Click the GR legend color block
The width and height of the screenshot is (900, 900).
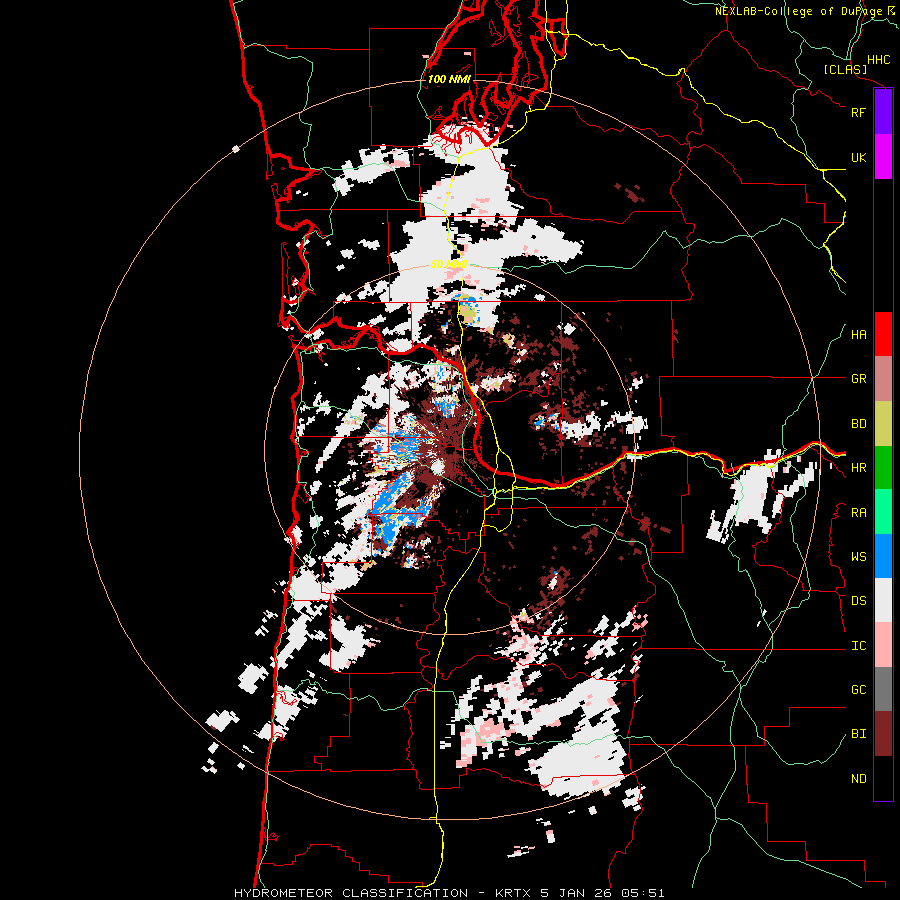coord(883,379)
